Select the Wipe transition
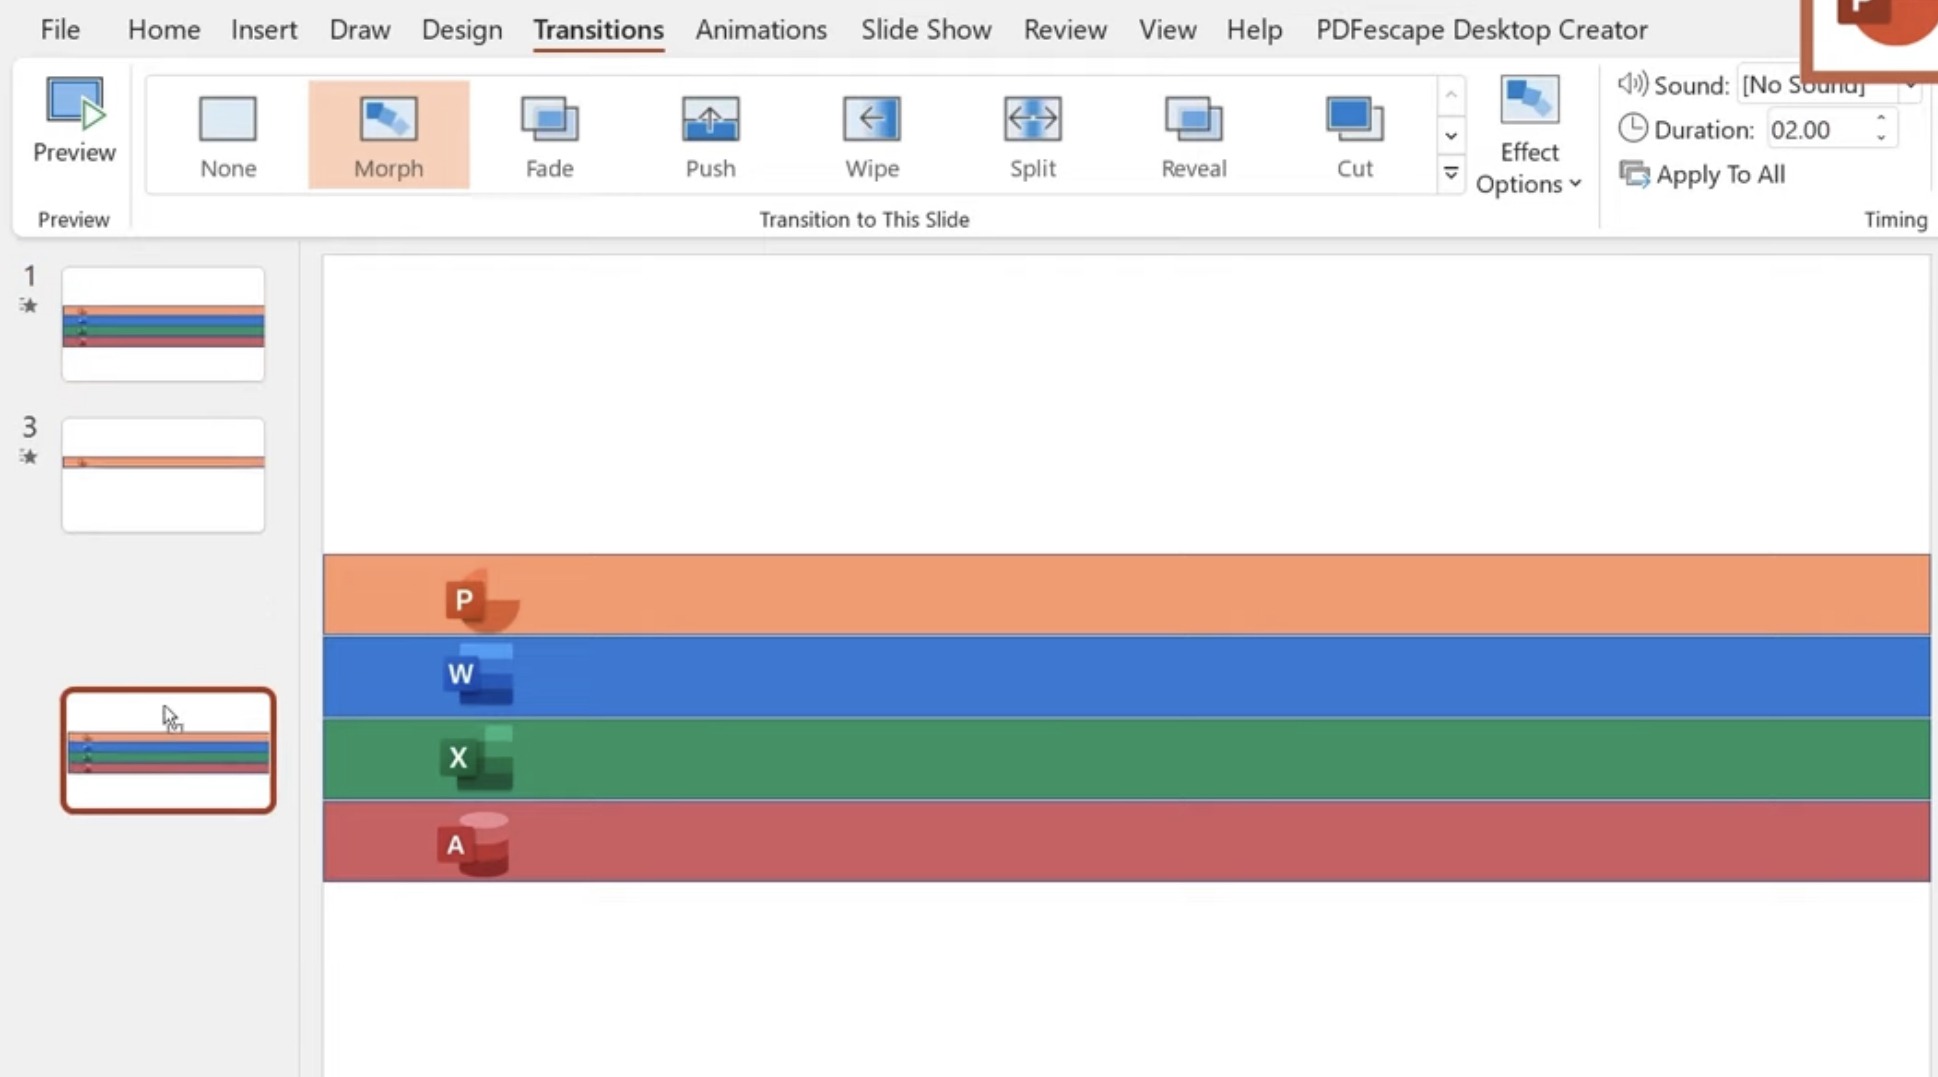The height and width of the screenshot is (1077, 1938). click(x=871, y=136)
